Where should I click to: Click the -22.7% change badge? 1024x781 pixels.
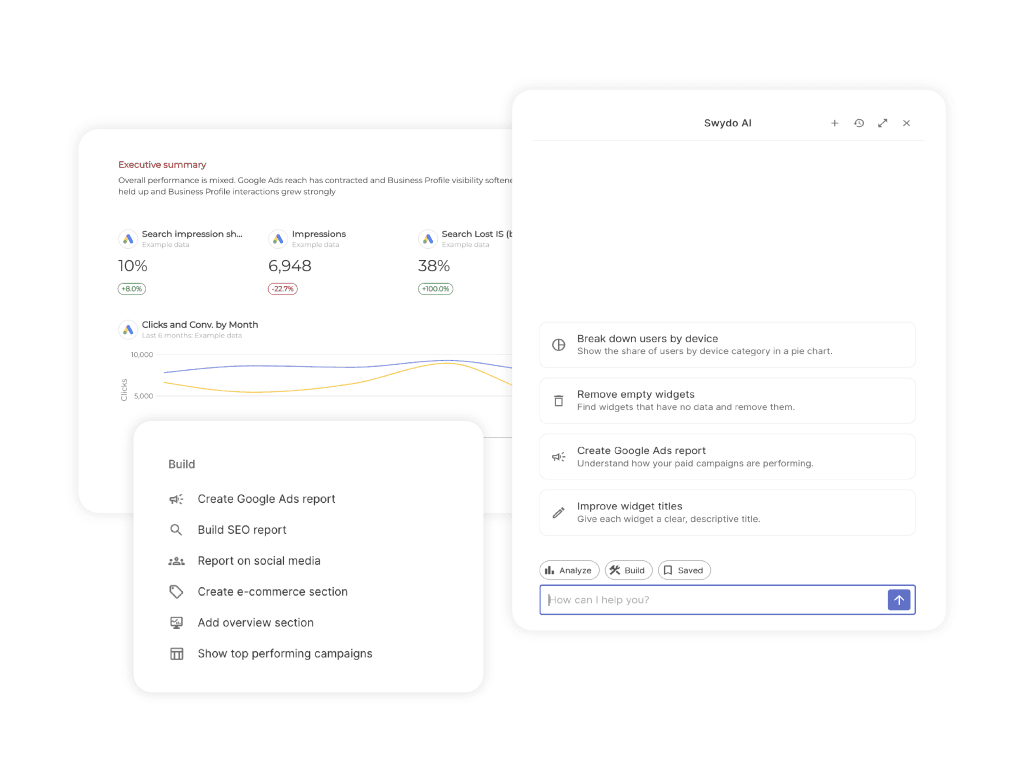coord(283,289)
